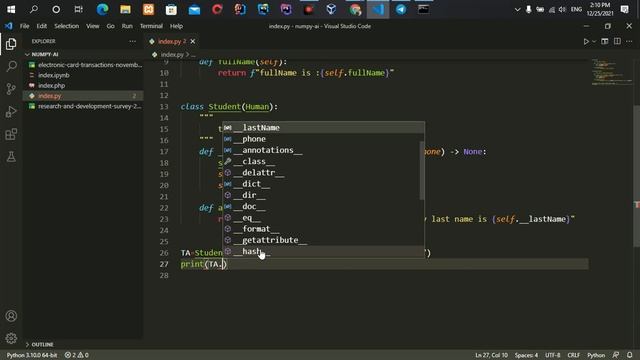Open the Accounts menu icon

point(11,316)
